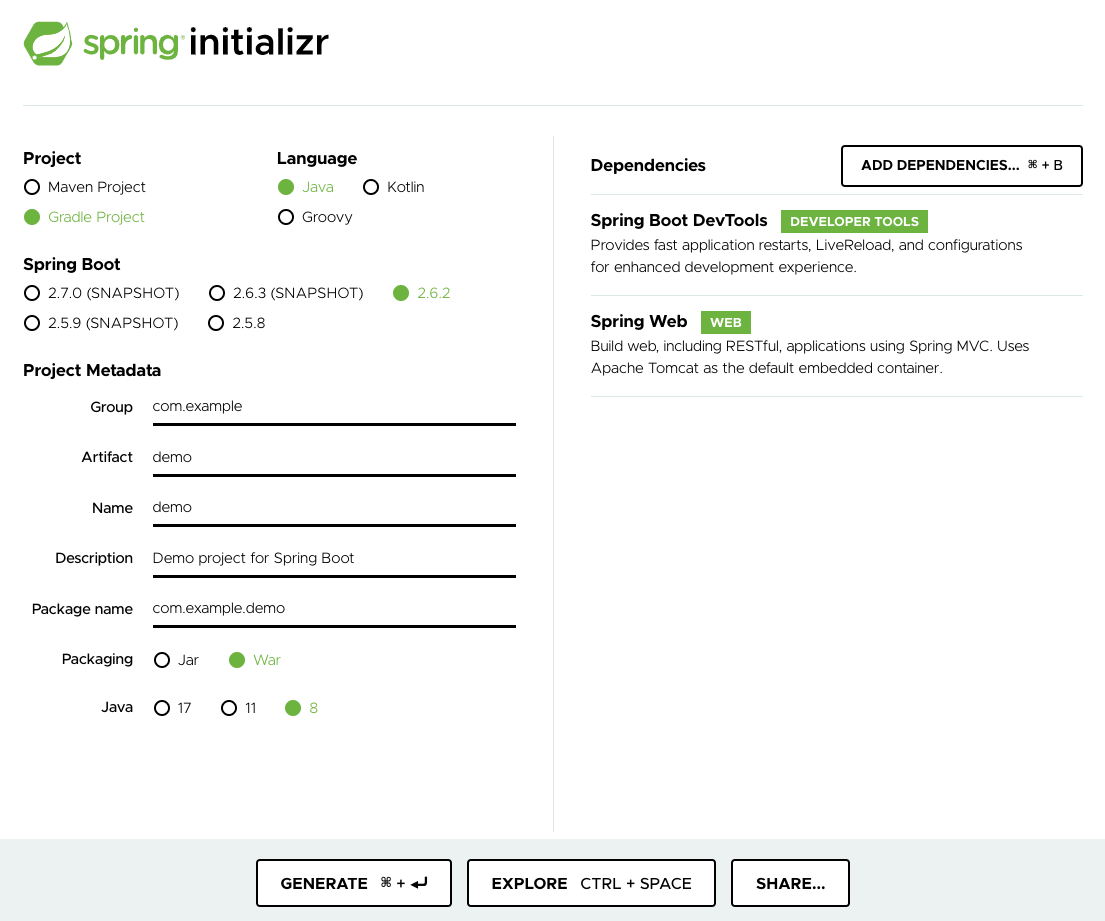
Task: Pick Jar packaging option
Action: [176, 660]
